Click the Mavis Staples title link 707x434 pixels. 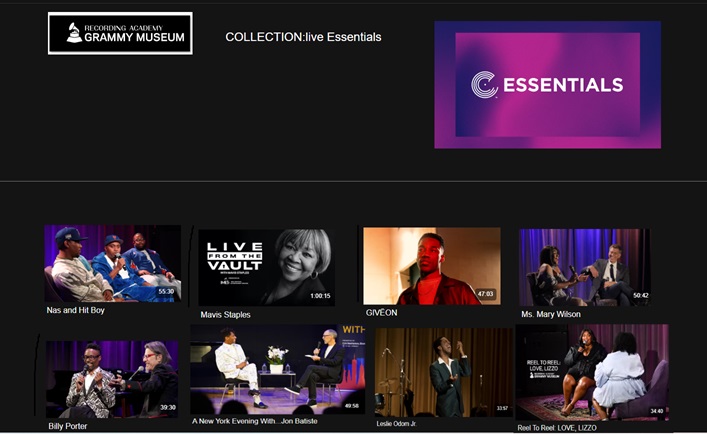tap(225, 315)
